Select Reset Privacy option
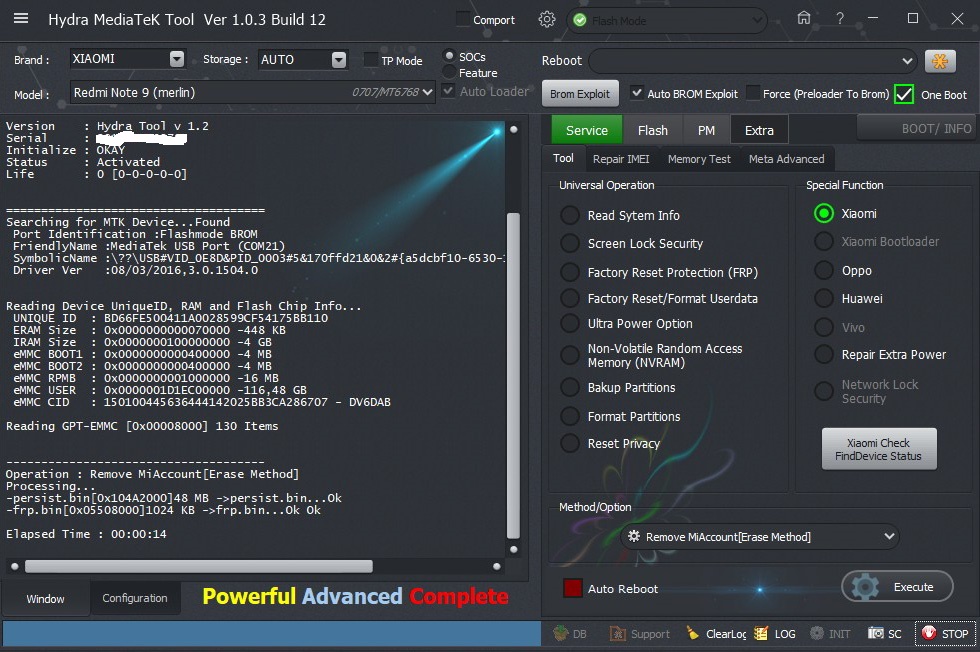Screen dimensions: 980x652 (x=570, y=444)
